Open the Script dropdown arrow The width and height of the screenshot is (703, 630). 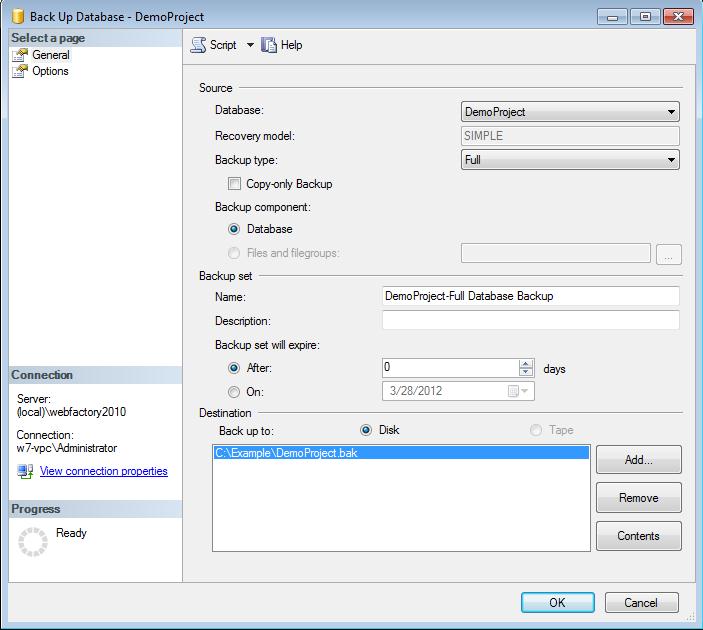(x=250, y=45)
